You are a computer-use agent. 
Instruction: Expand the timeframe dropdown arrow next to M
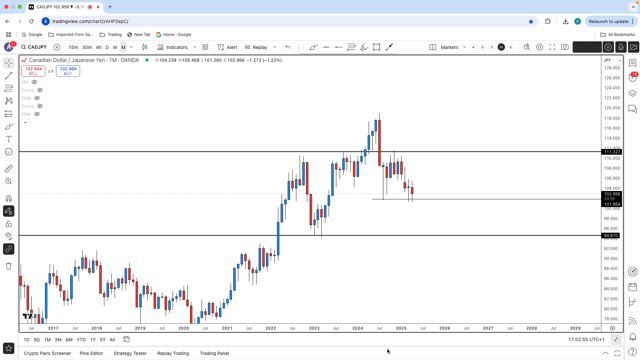[131, 47]
